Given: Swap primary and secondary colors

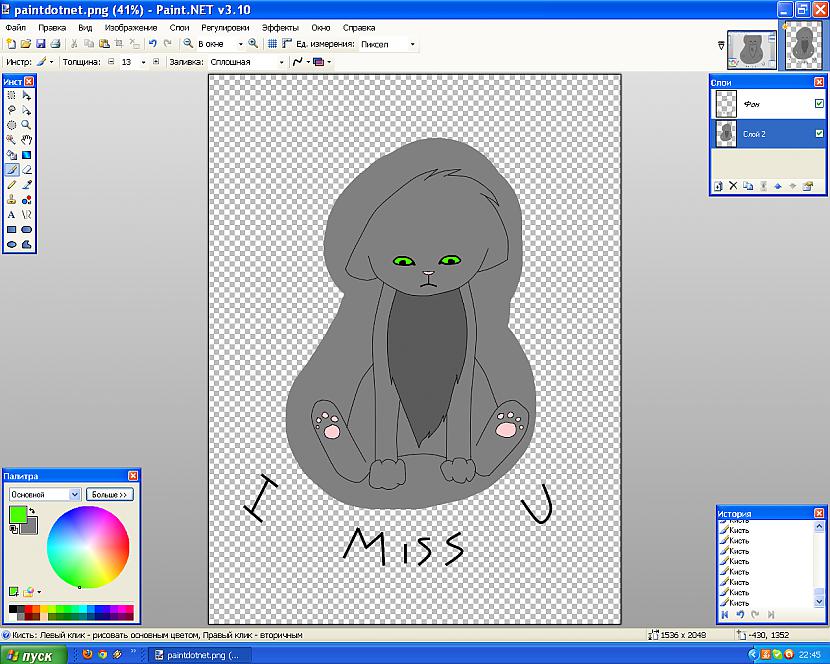Looking at the screenshot, I should (x=32, y=510).
